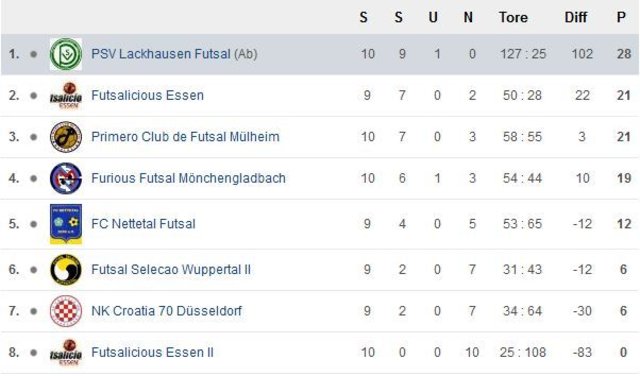Open Futsal Selecao Wuppertal II link
Screen dimensions: 640x376
(171, 270)
